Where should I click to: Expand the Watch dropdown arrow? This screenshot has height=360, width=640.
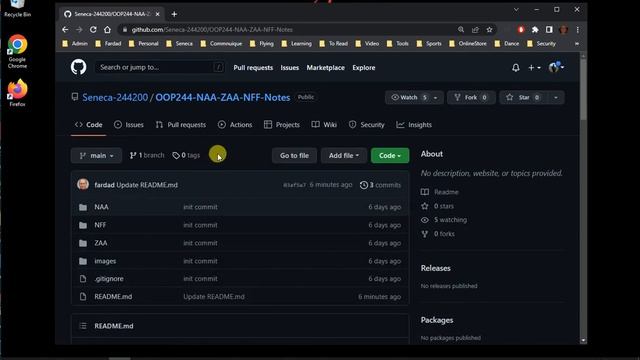[x=436, y=98]
